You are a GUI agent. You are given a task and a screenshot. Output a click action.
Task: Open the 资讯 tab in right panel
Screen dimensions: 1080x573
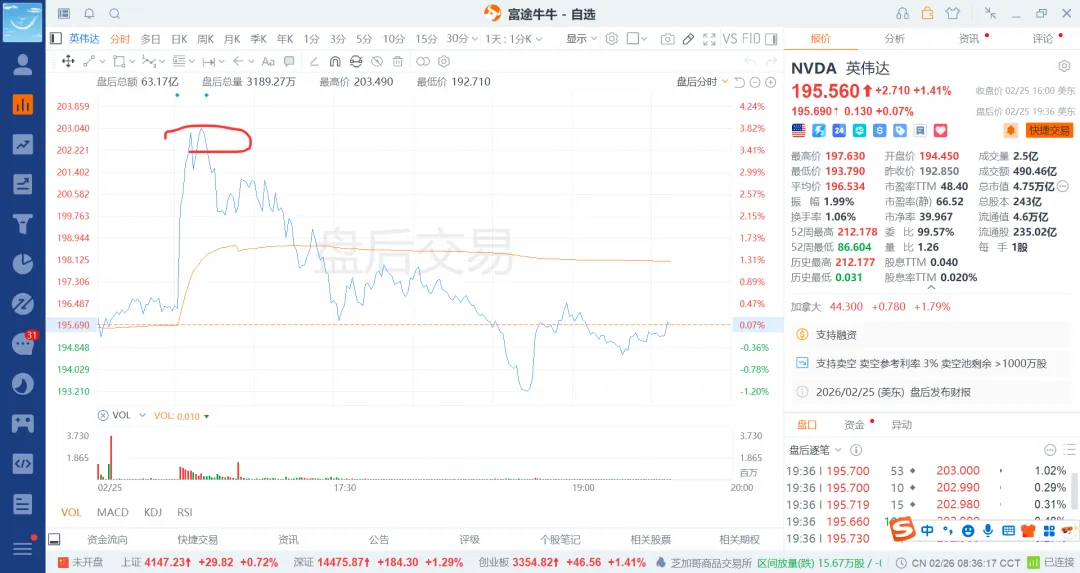tap(969, 39)
